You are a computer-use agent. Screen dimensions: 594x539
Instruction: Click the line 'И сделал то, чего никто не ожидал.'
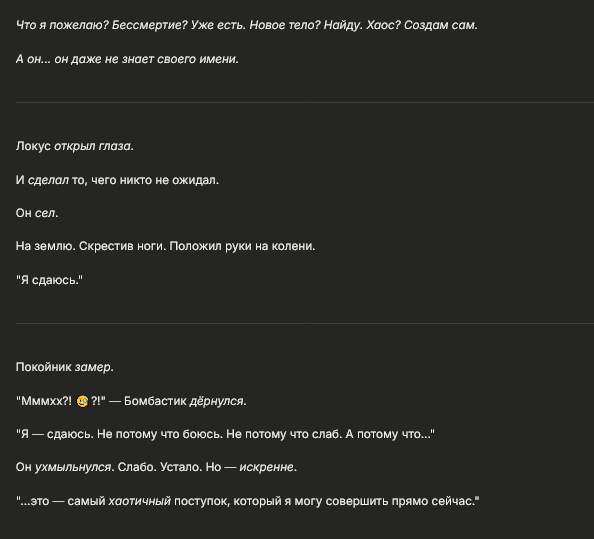pyautogui.click(x=117, y=180)
